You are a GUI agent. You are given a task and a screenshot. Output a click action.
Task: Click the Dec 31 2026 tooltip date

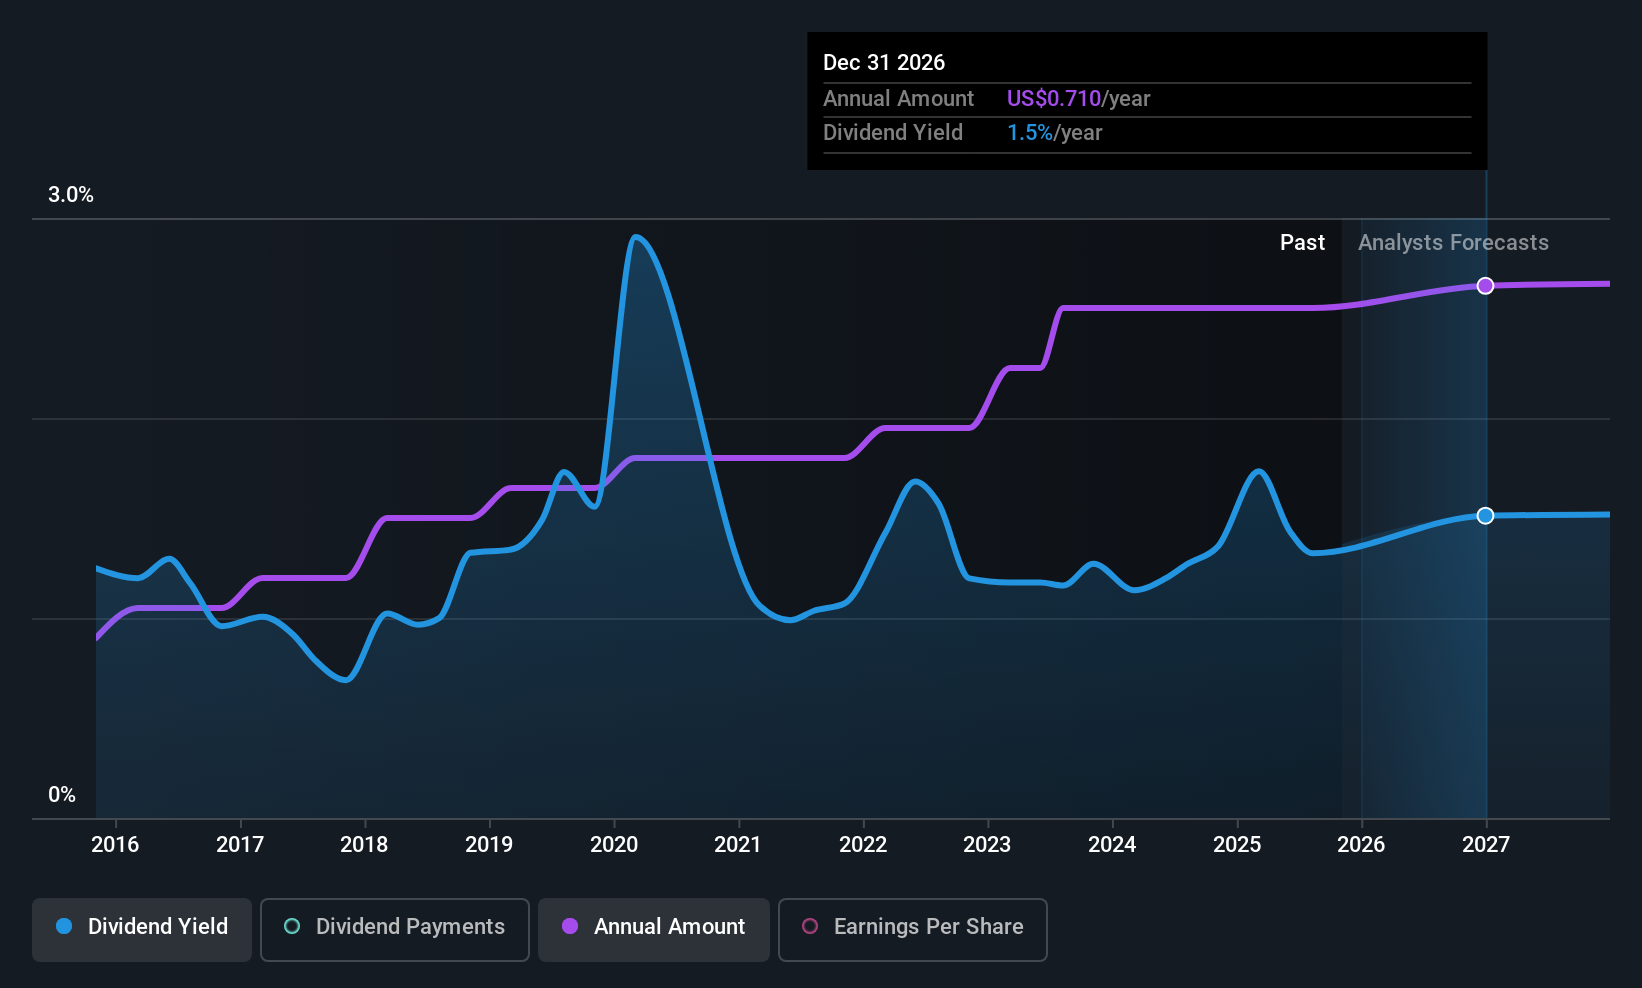point(884,63)
